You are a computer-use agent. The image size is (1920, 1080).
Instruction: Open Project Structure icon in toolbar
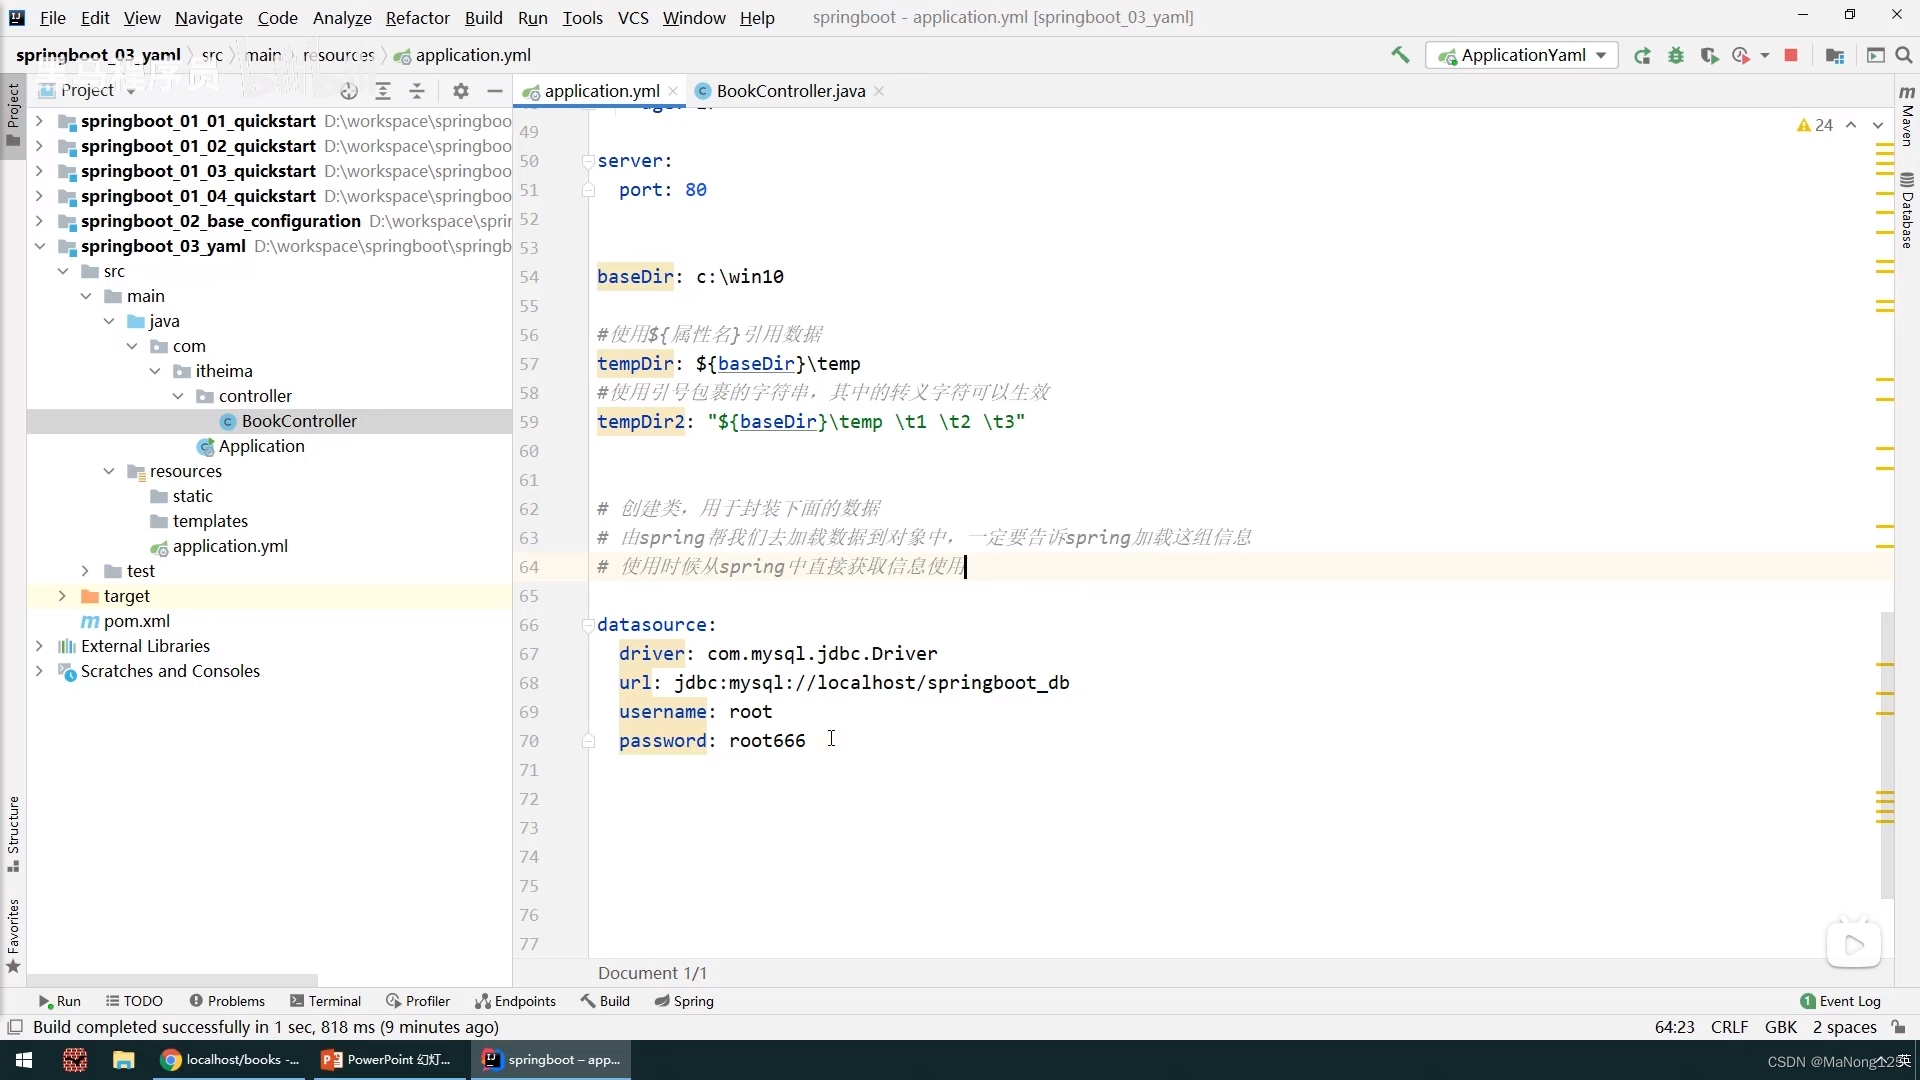click(x=1834, y=56)
